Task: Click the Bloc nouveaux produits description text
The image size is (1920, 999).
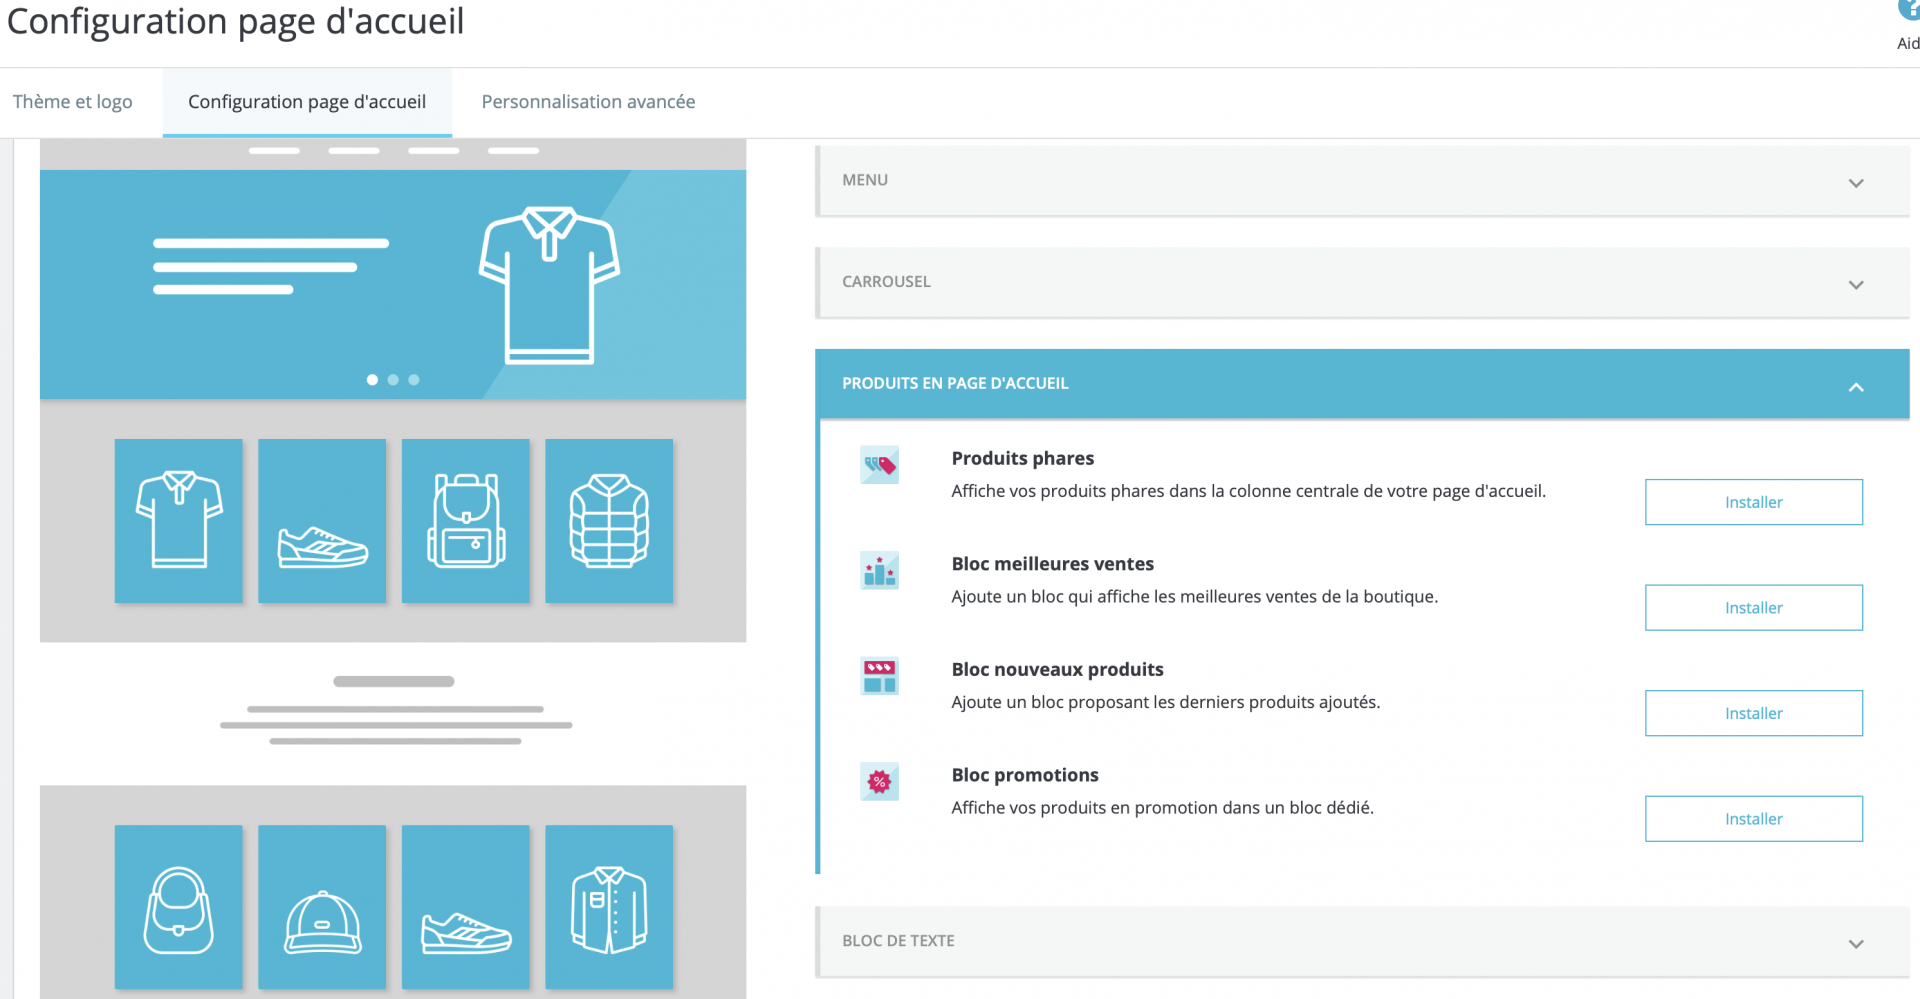Action: 1166,702
